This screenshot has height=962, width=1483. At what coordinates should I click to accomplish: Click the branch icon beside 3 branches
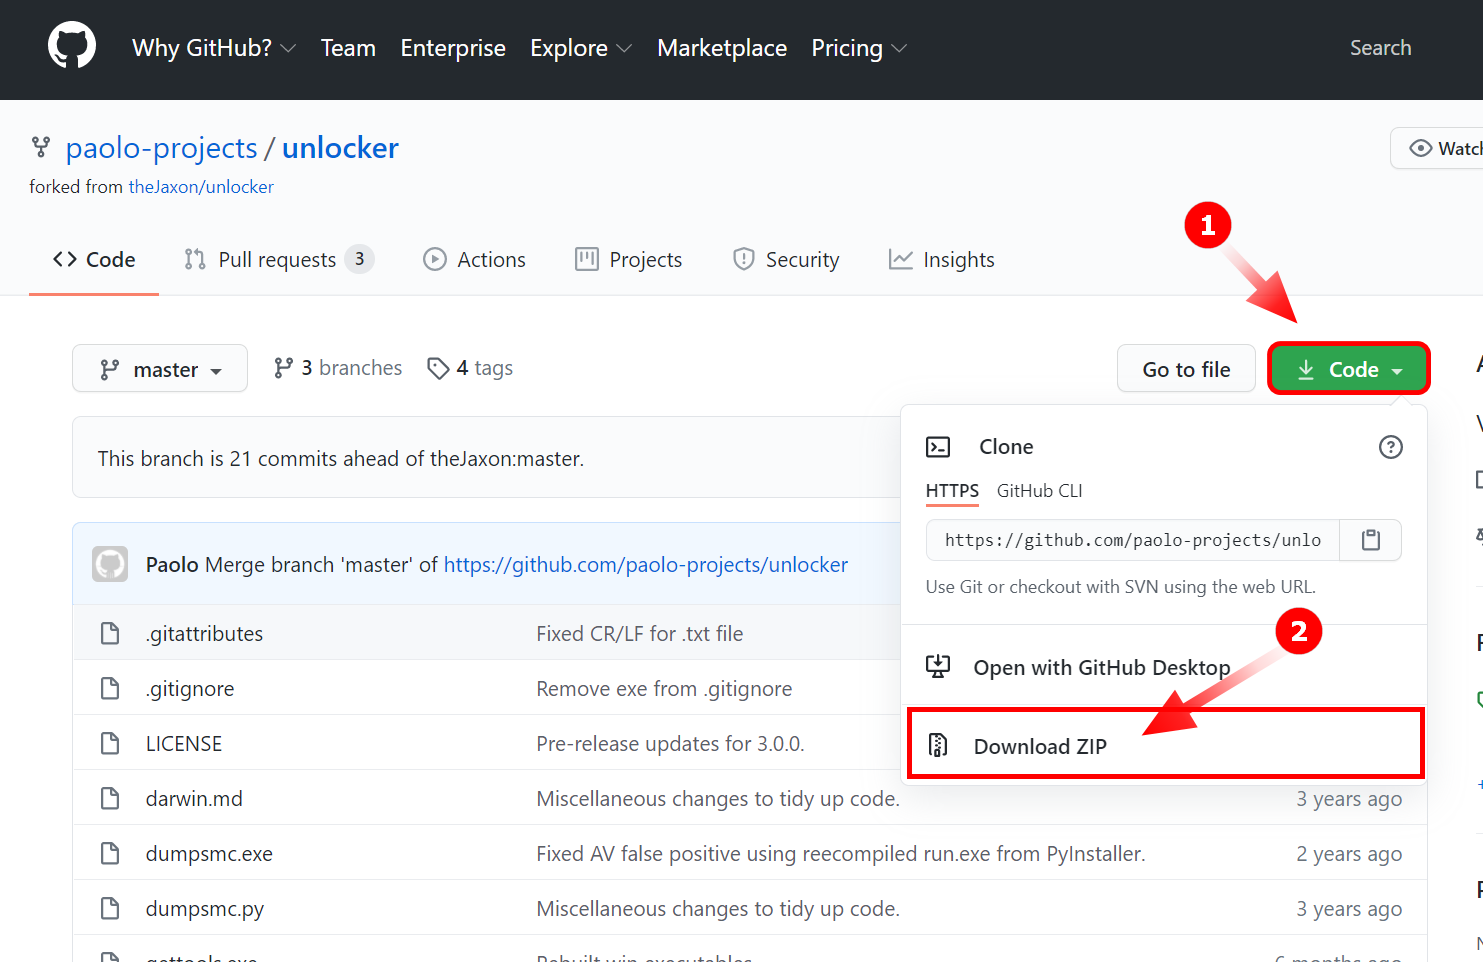(x=284, y=368)
